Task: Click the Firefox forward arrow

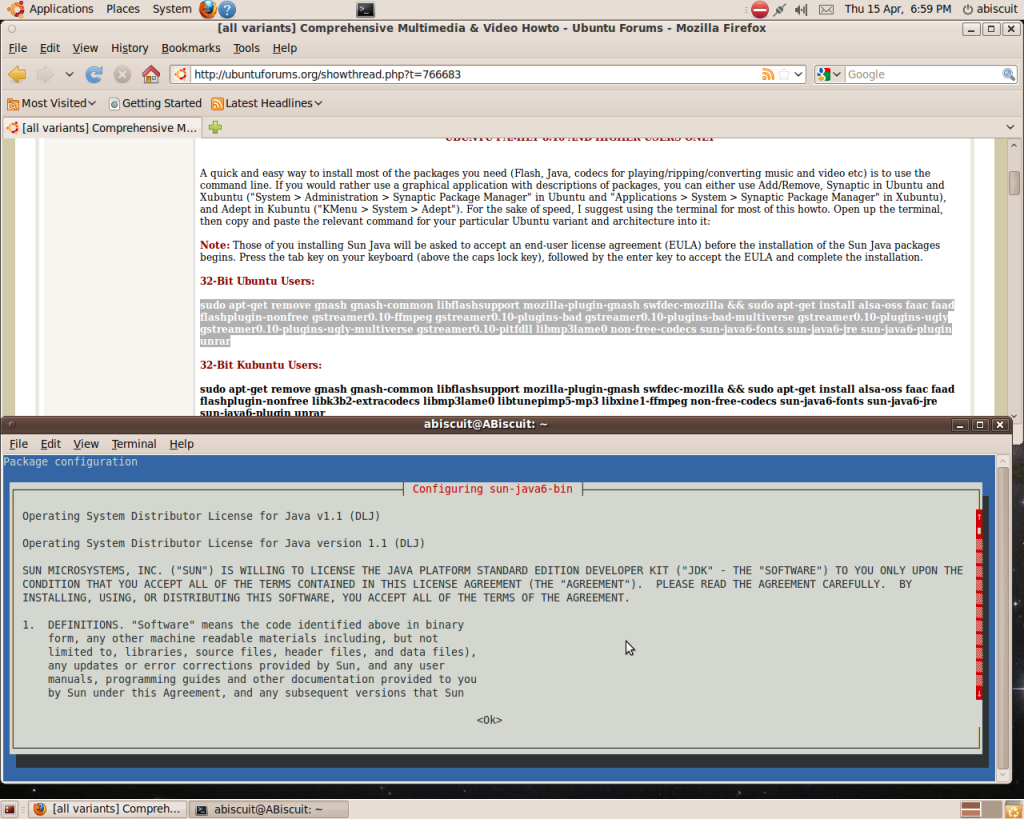Action: 45,74
